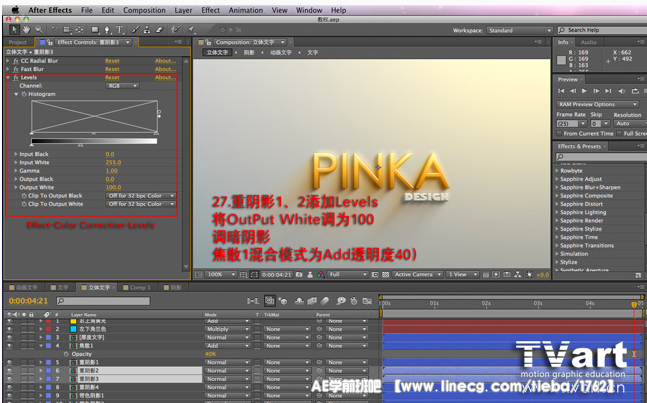Open the Multiply mode dropdown for layer 2
Viewport: 647px width, 403px height.
coord(227,329)
